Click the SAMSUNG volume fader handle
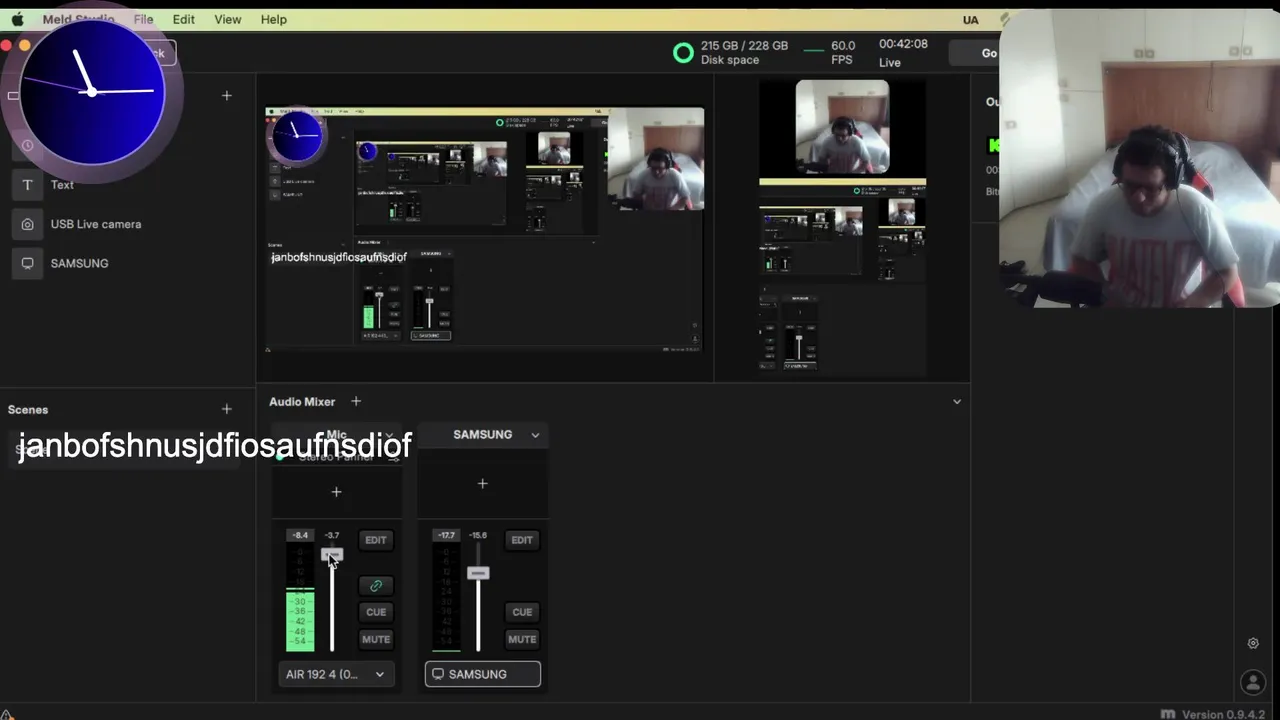This screenshot has height=720, width=1280. click(x=478, y=573)
